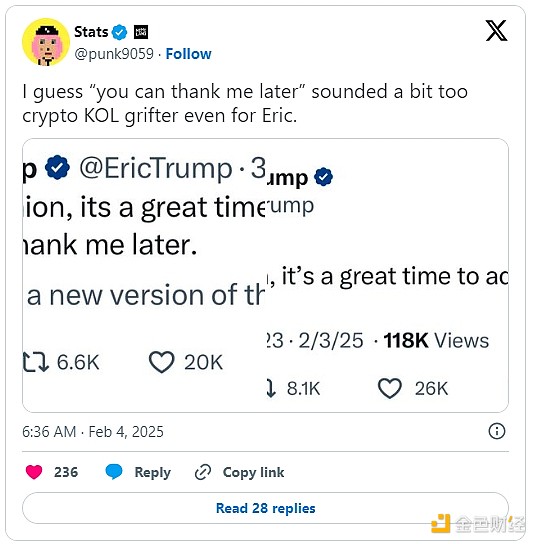536x544 pixels.
Task: Click the heart icon showing 26K
Action: 390,388
